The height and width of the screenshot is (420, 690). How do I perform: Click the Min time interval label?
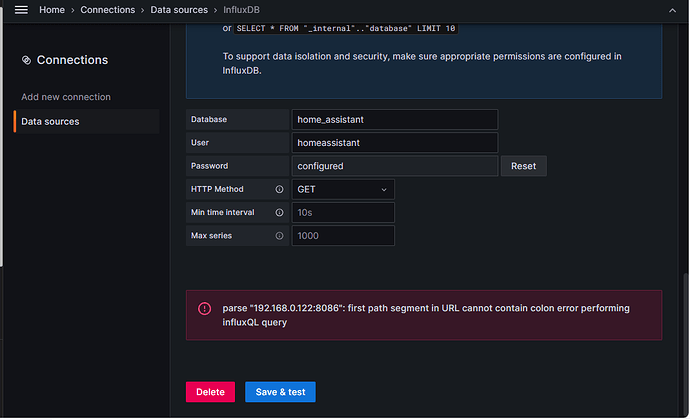point(223,213)
